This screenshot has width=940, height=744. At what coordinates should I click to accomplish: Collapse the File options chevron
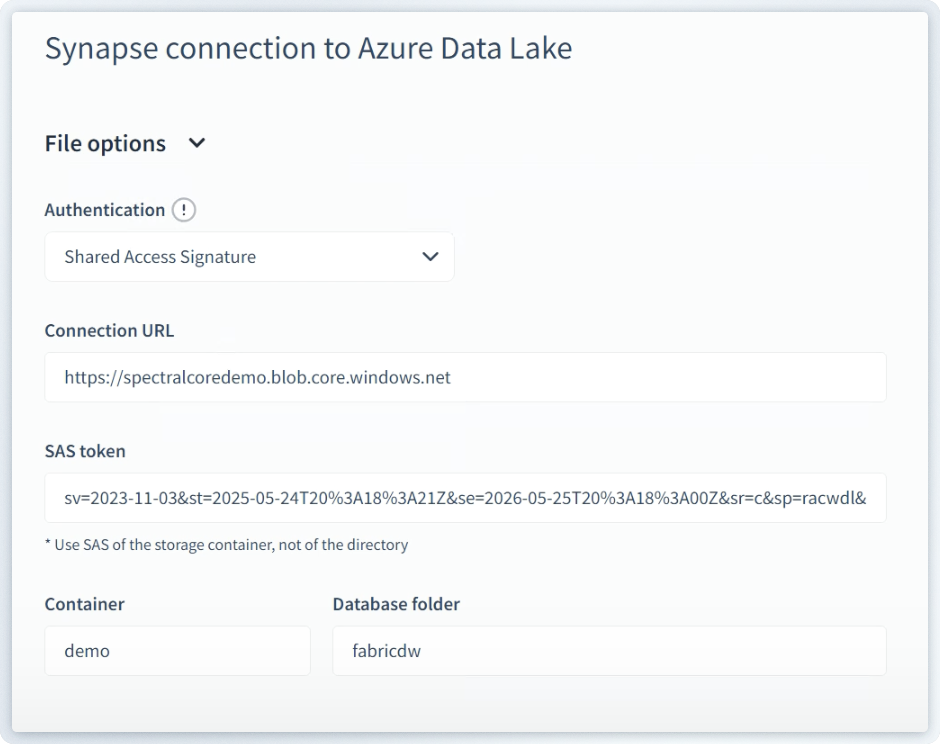click(197, 143)
